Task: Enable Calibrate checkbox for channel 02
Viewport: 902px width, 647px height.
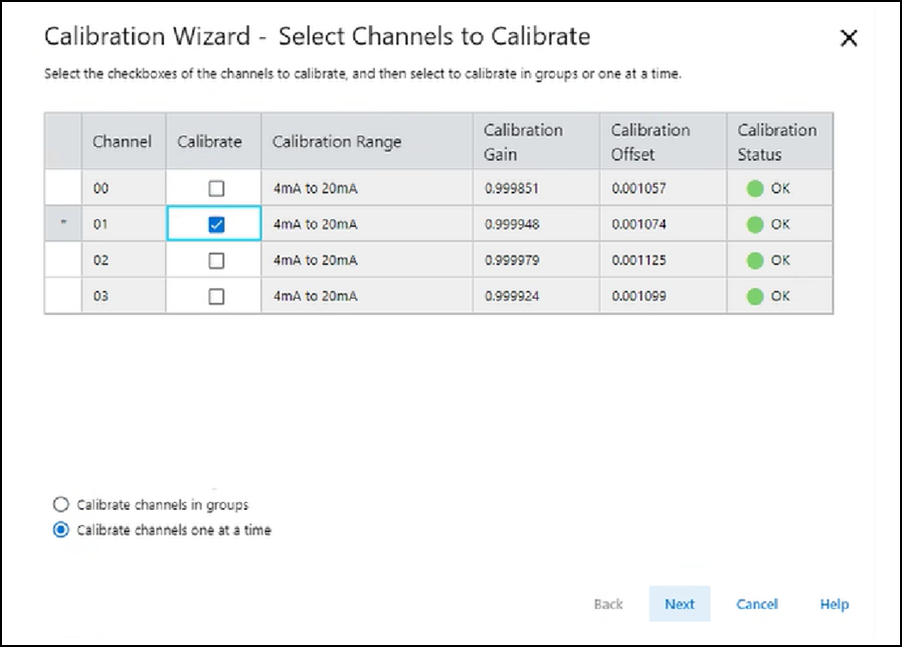Action: [216, 261]
